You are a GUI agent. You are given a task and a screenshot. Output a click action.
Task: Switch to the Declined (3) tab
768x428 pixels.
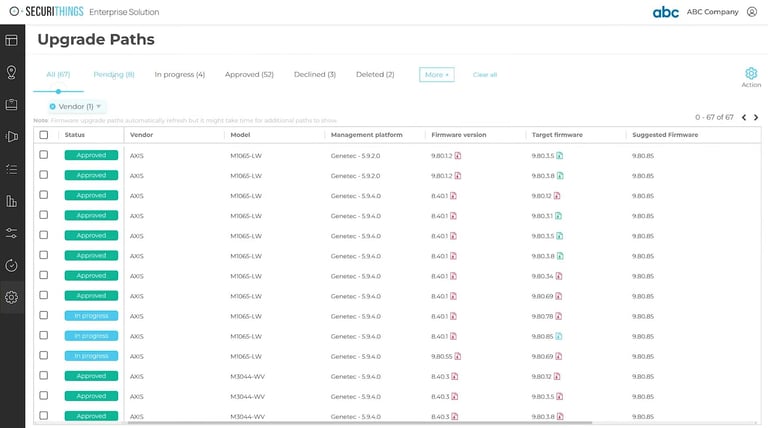click(314, 74)
